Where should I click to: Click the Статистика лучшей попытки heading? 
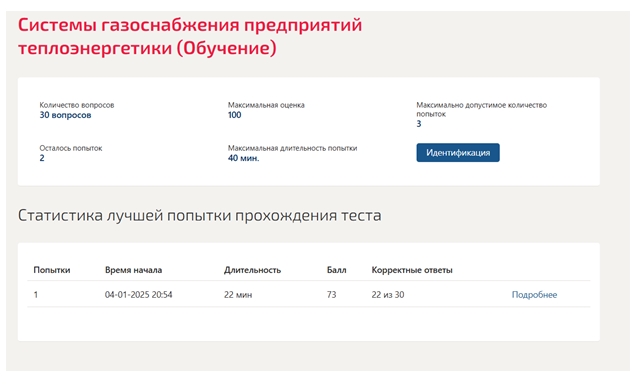199,215
